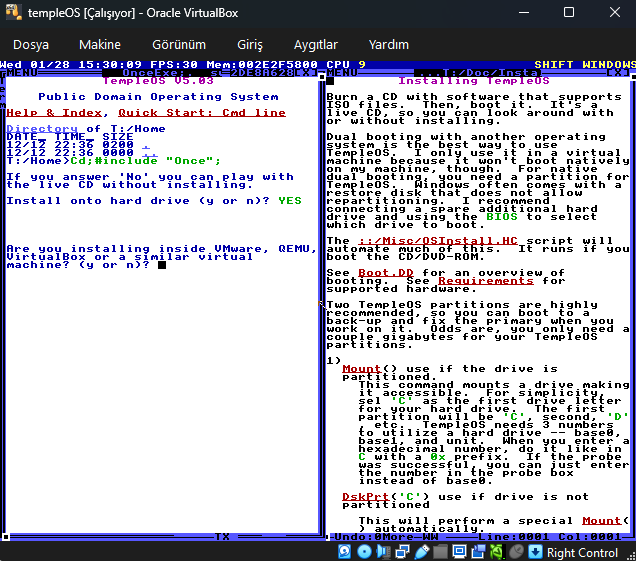This screenshot has height=561, width=636.
Task: Click the 'Undo:0More-WW' status text
Action: tap(386, 537)
